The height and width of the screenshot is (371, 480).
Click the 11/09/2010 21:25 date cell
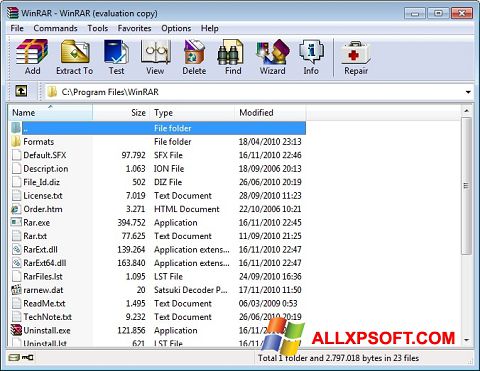pyautogui.click(x=270, y=236)
